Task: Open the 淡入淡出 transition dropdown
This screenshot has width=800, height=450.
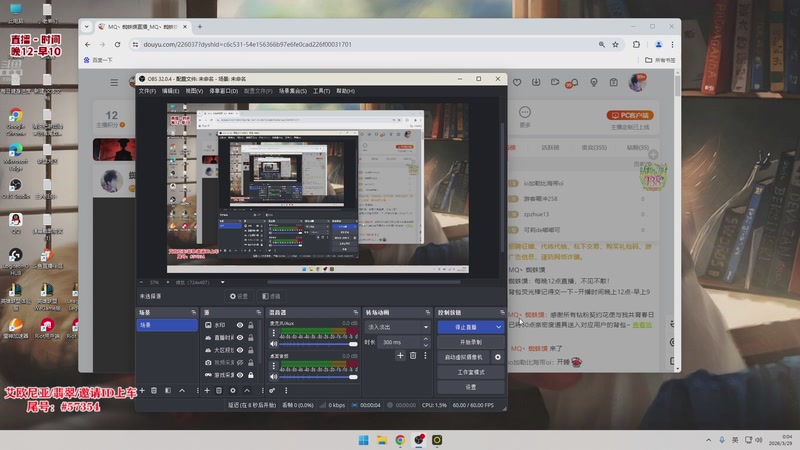Action: pos(397,327)
